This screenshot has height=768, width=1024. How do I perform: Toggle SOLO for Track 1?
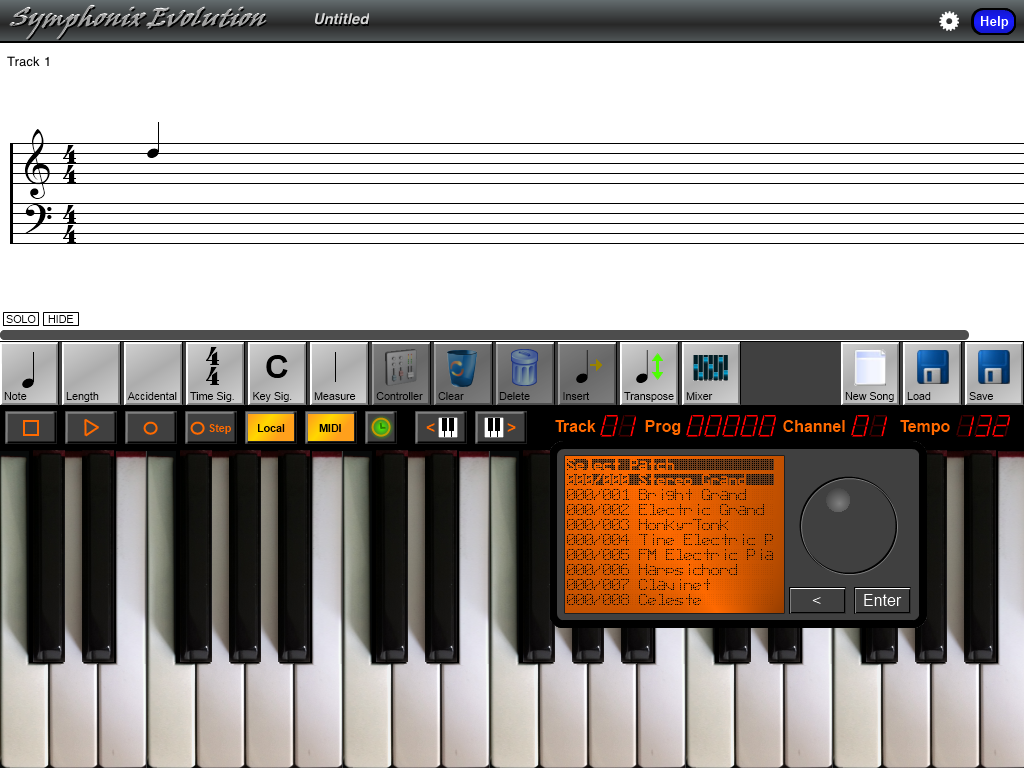point(21,319)
